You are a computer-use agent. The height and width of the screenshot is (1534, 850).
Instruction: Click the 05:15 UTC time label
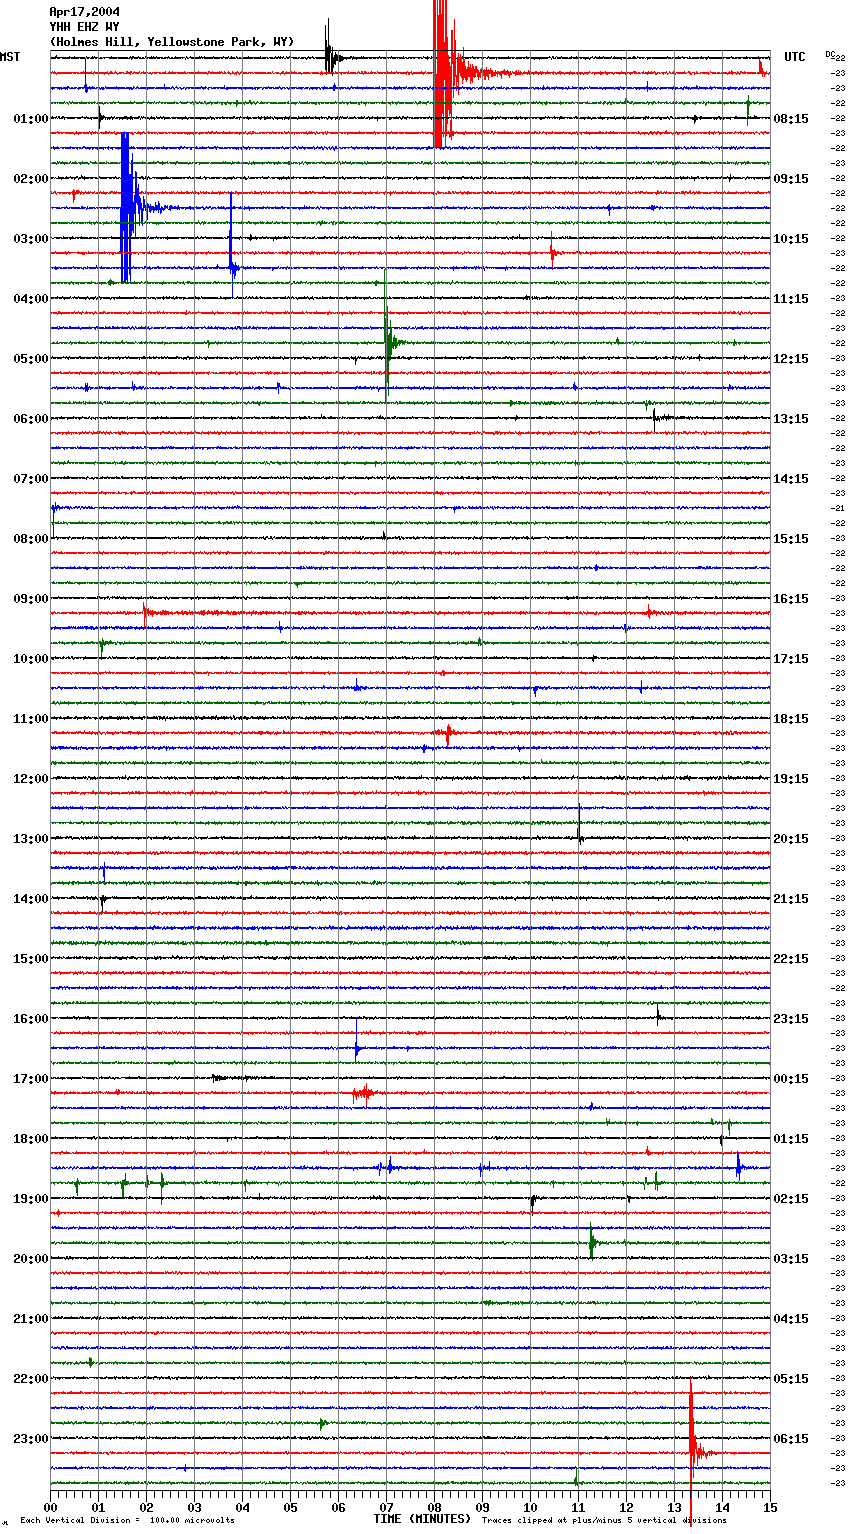[x=791, y=1379]
